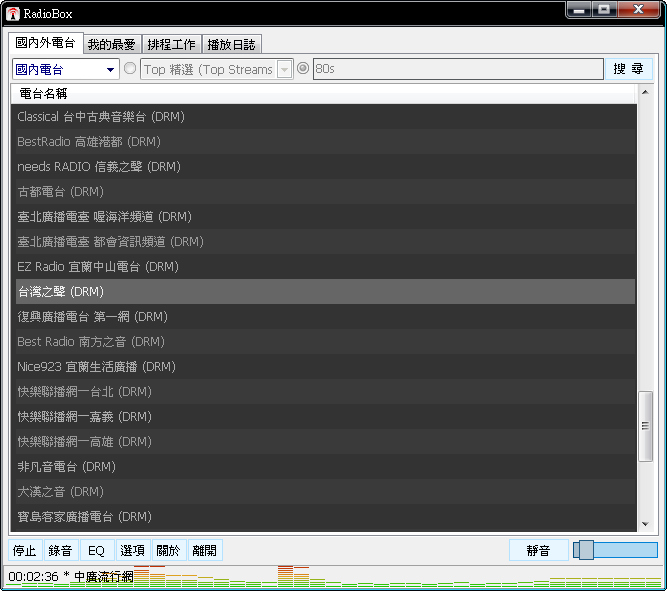Open the Top 精選 (Top Streams) combo box
Screen dimensions: 667x591
[x=217, y=69]
